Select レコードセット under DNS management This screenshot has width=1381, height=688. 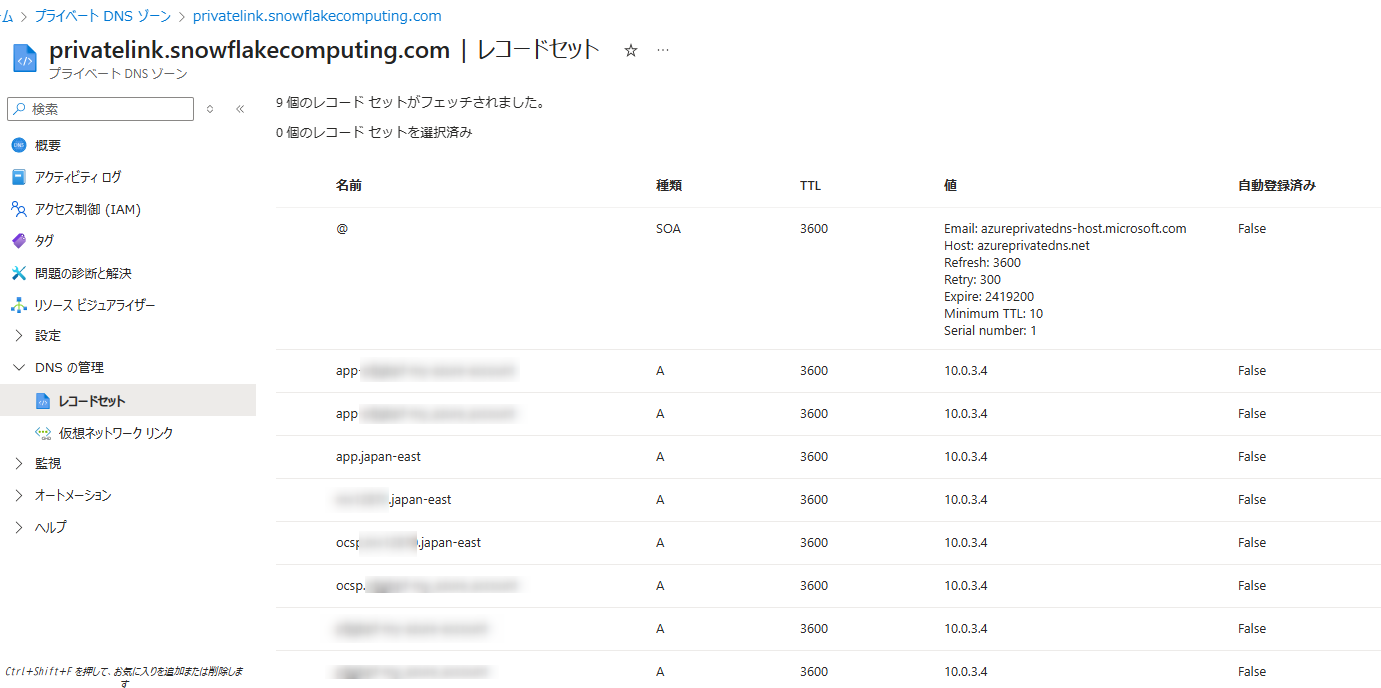[x=128, y=401]
